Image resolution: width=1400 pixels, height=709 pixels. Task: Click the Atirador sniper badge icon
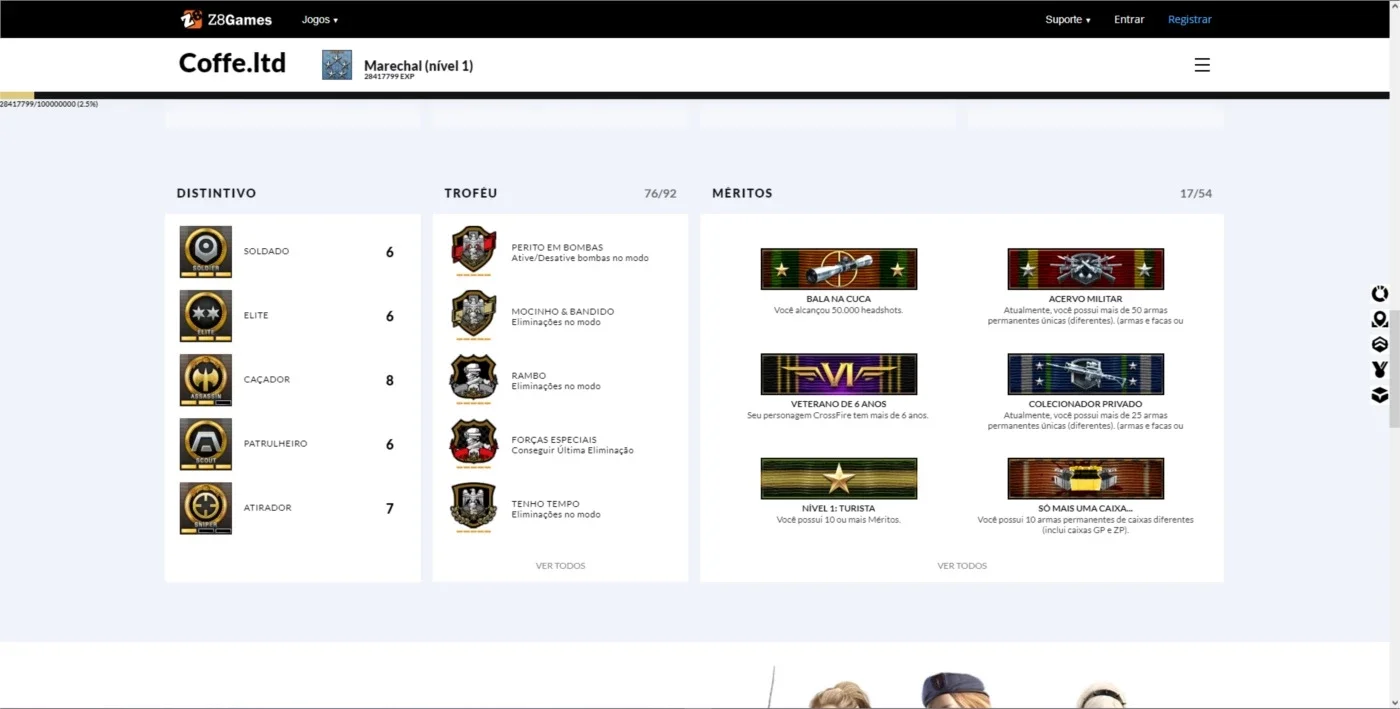tap(206, 508)
